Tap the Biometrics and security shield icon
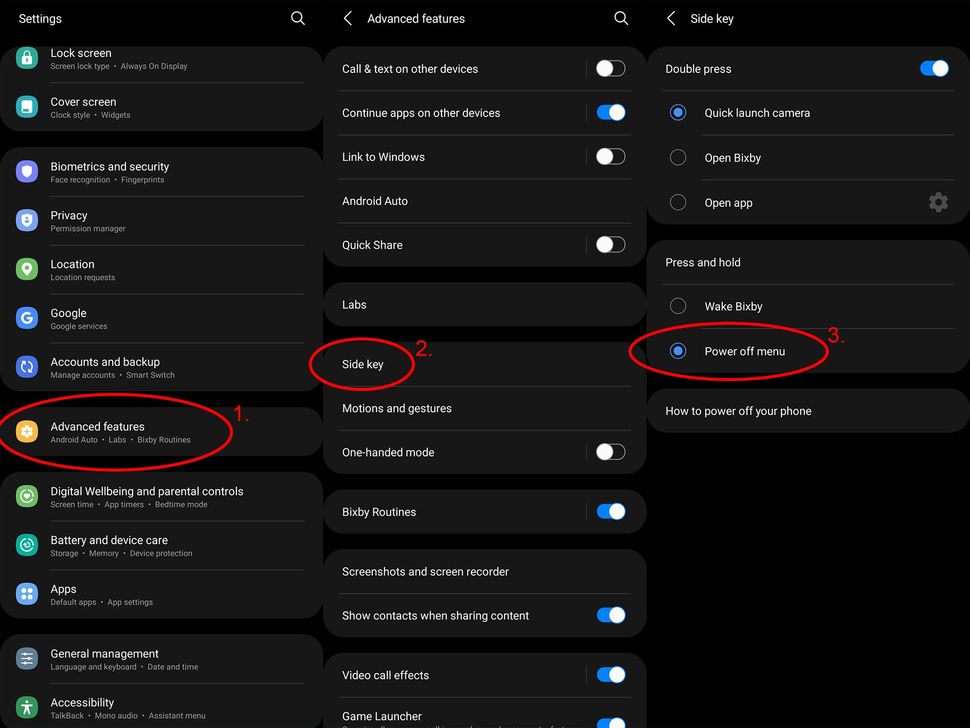Viewport: 970px width, 728px height. coord(27,172)
